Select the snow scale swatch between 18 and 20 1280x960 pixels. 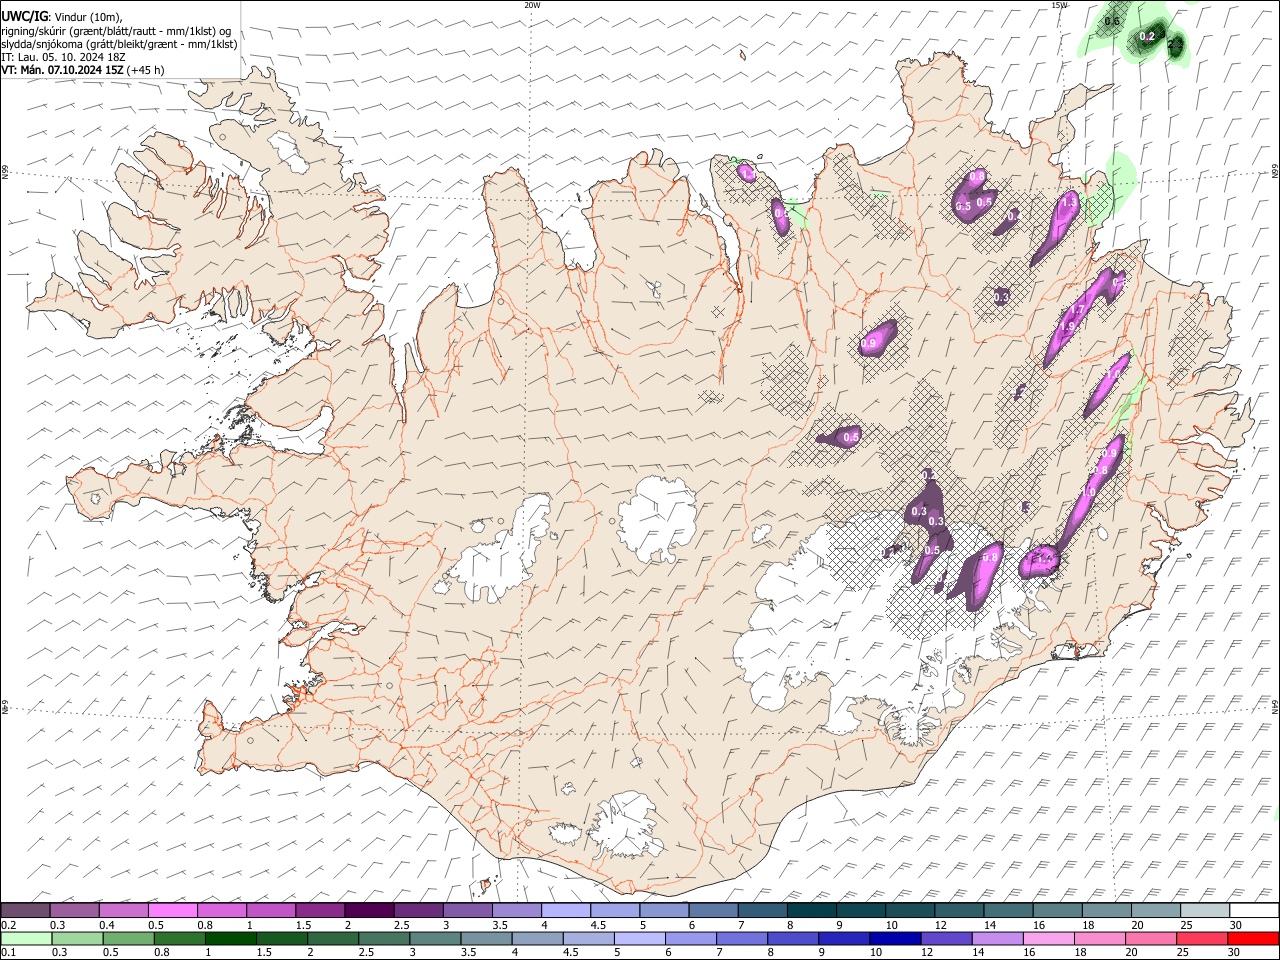pos(1105,910)
